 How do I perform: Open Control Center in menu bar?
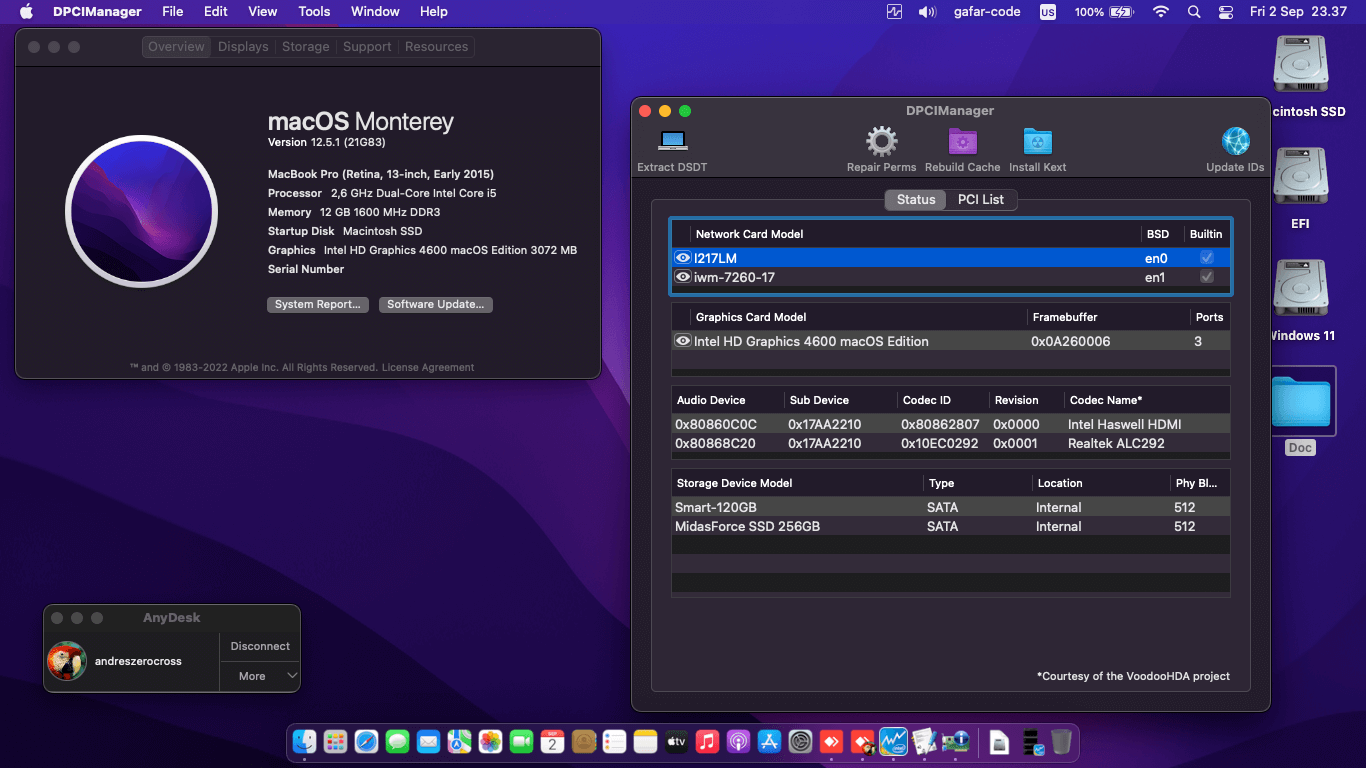coord(1226,12)
